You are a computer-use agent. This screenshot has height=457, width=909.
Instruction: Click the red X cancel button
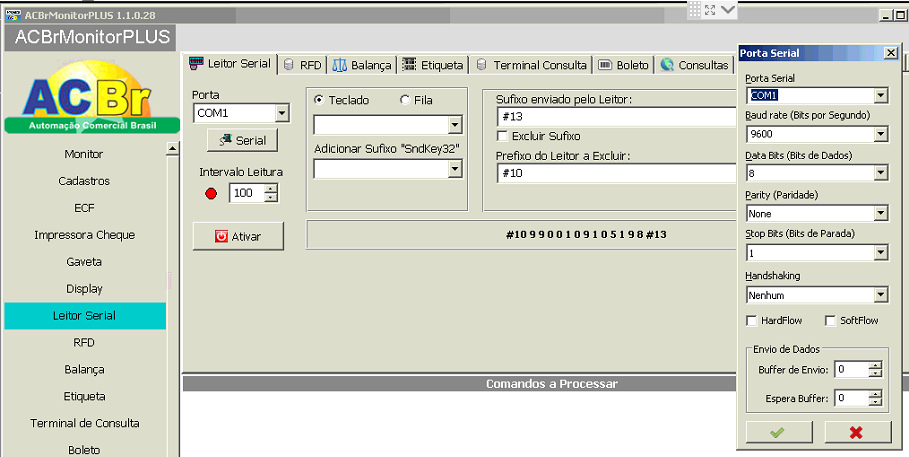(857, 432)
